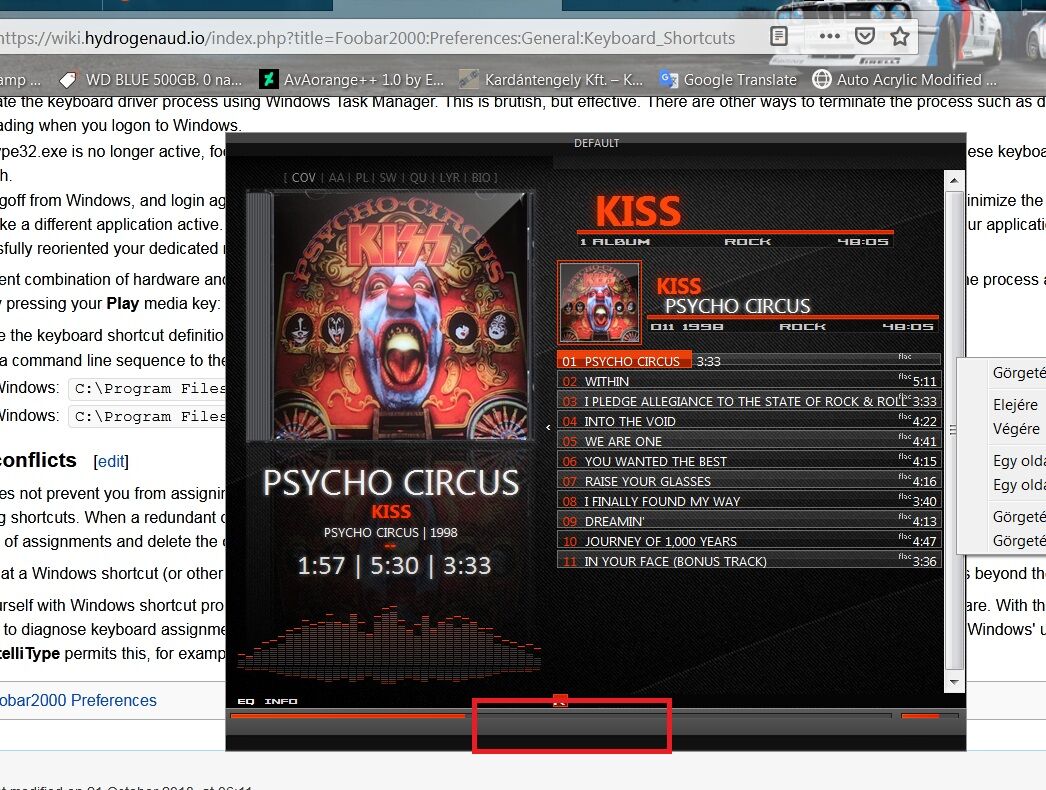Click the volume slider at bottom right

point(929,716)
